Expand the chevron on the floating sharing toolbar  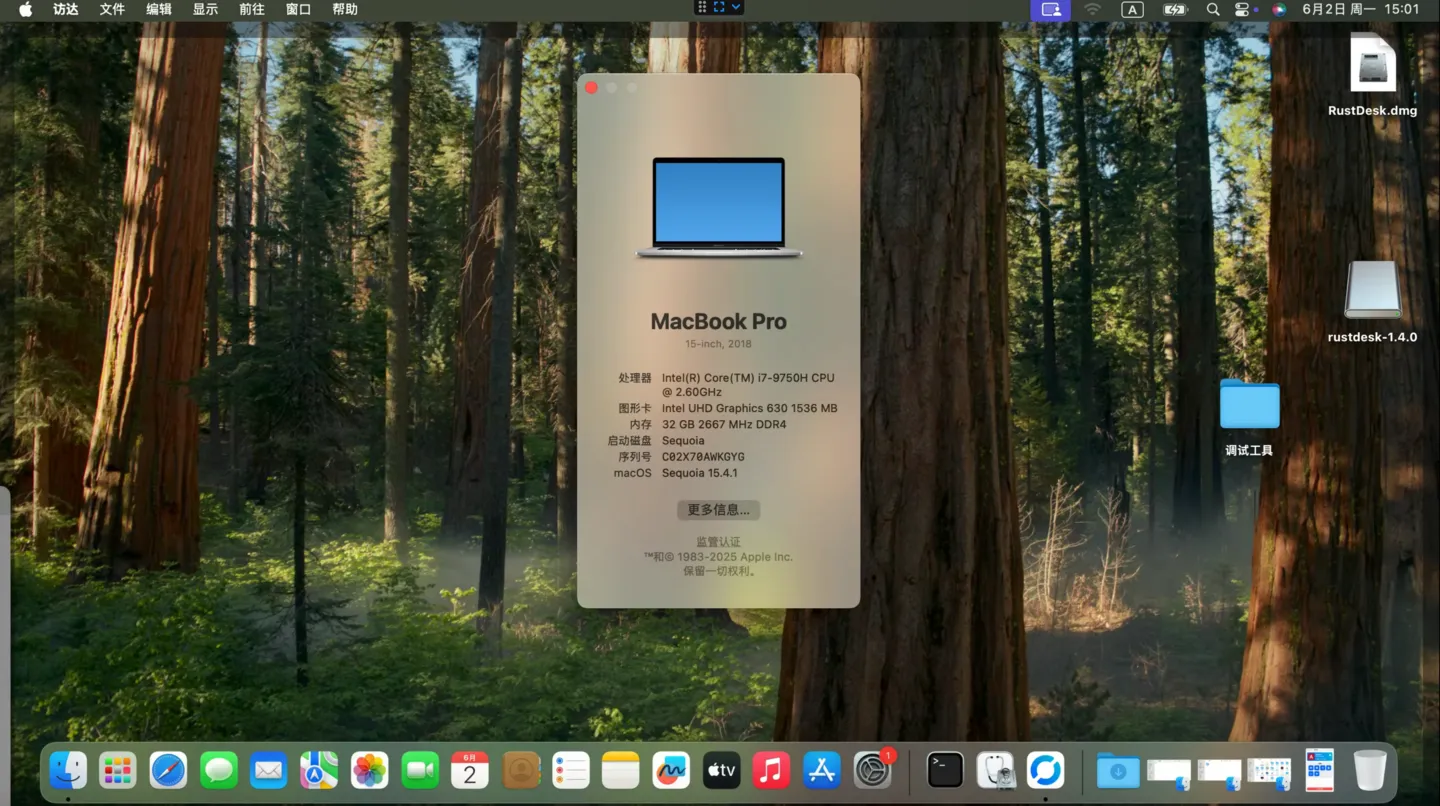(x=736, y=7)
